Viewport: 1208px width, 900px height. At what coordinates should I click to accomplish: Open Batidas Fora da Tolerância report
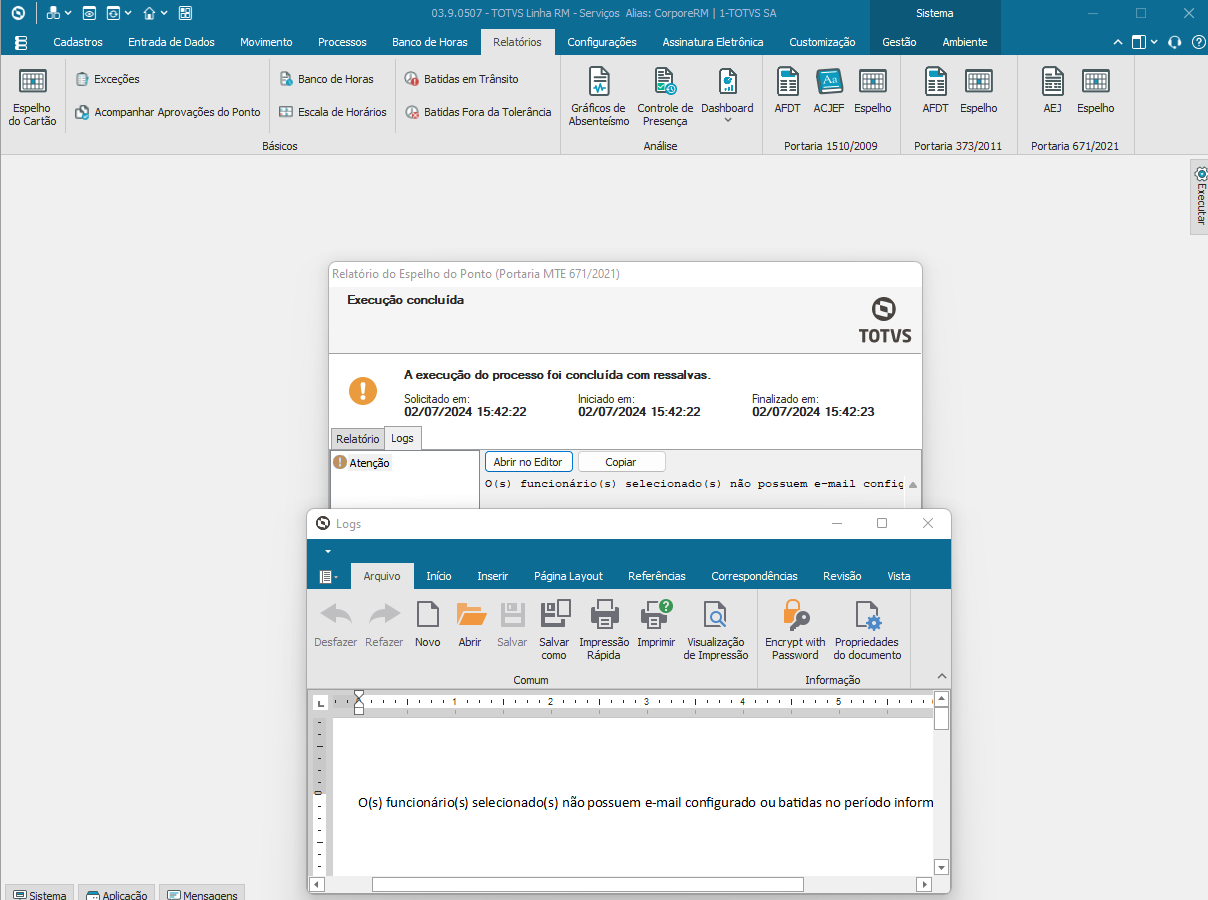(478, 112)
